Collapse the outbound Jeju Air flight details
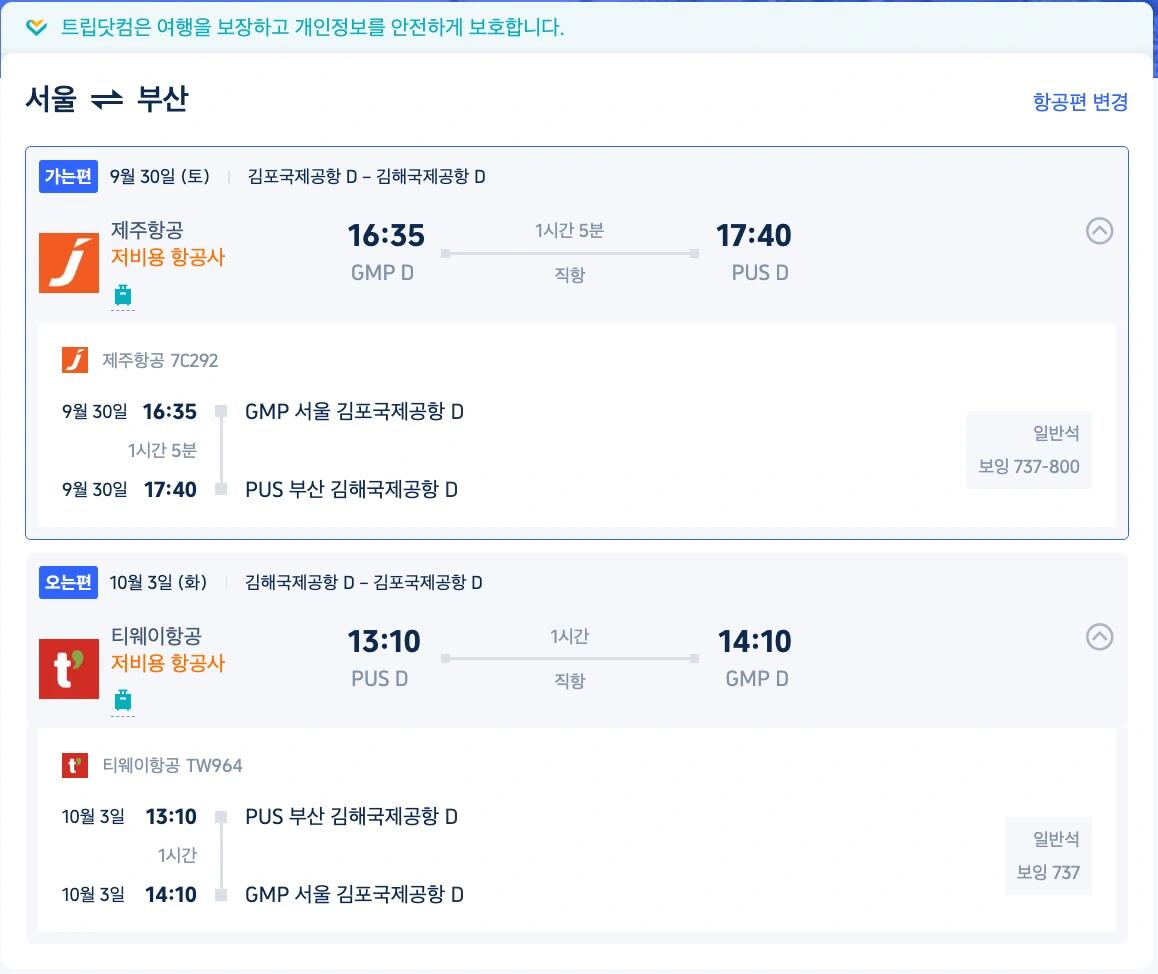The image size is (1158, 974). coord(1099,231)
